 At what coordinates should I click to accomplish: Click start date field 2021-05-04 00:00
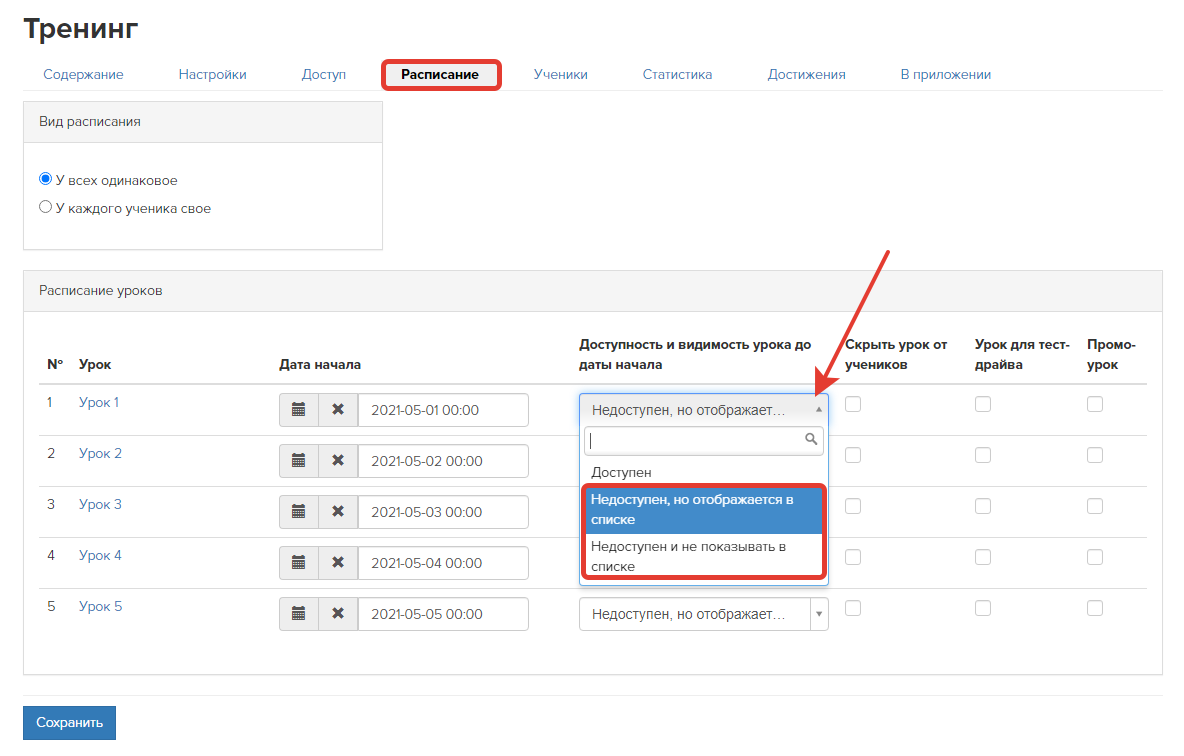pyautogui.click(x=443, y=563)
